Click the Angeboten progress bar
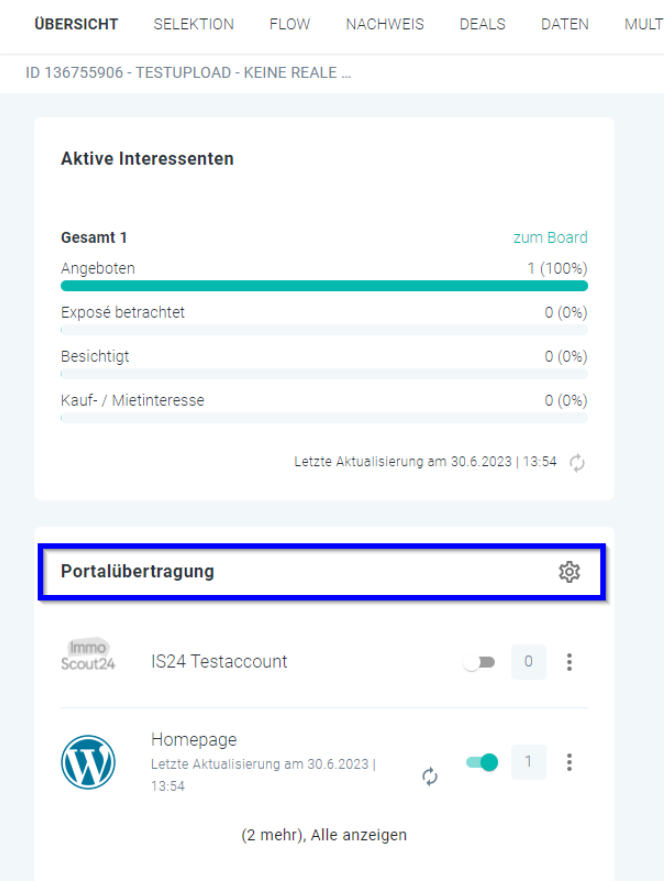 [324, 285]
